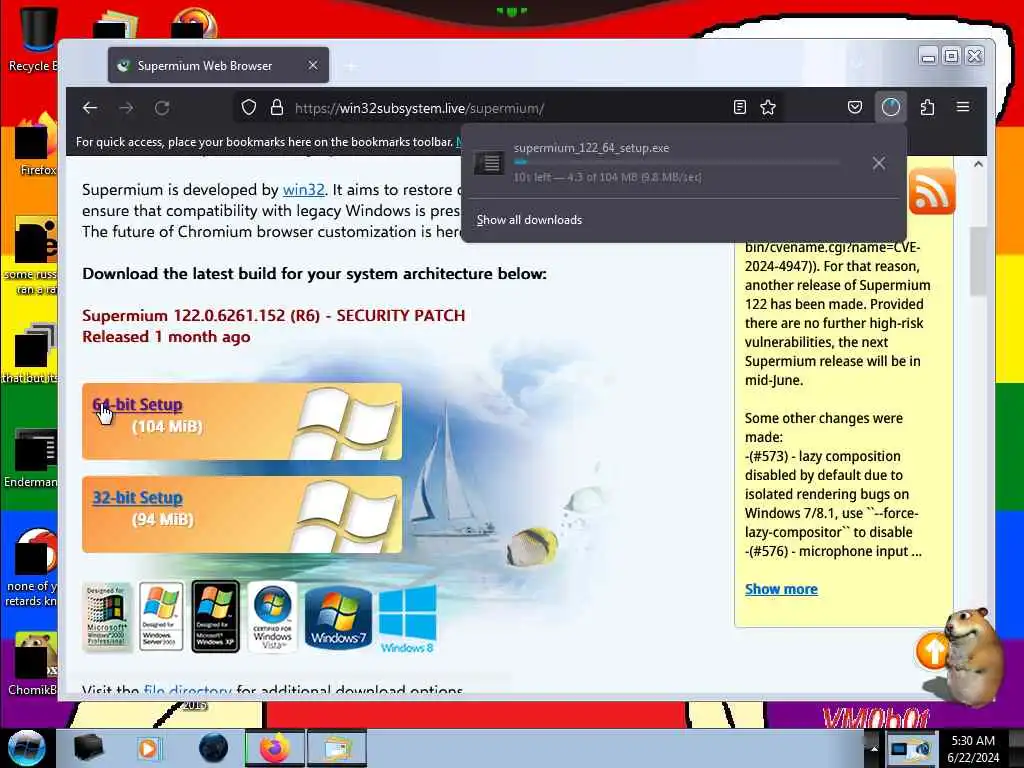This screenshot has width=1024, height=768.
Task: Click the Windows 2000 Professional badge
Action: [106, 617]
